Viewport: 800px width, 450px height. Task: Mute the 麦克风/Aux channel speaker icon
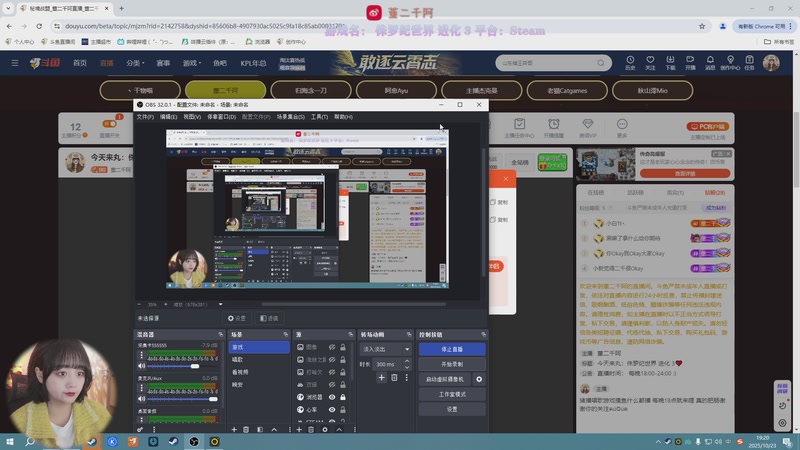(x=141, y=399)
